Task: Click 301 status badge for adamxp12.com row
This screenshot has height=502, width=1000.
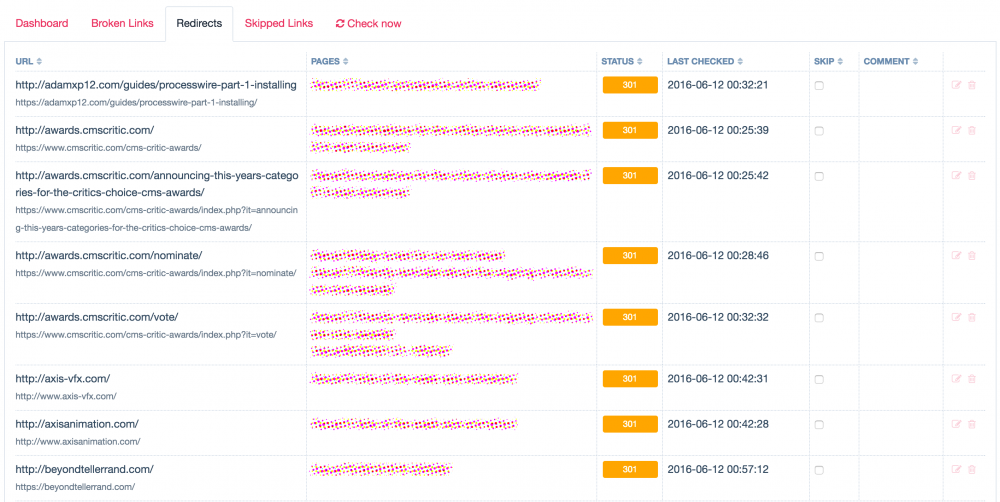Action: pos(630,85)
